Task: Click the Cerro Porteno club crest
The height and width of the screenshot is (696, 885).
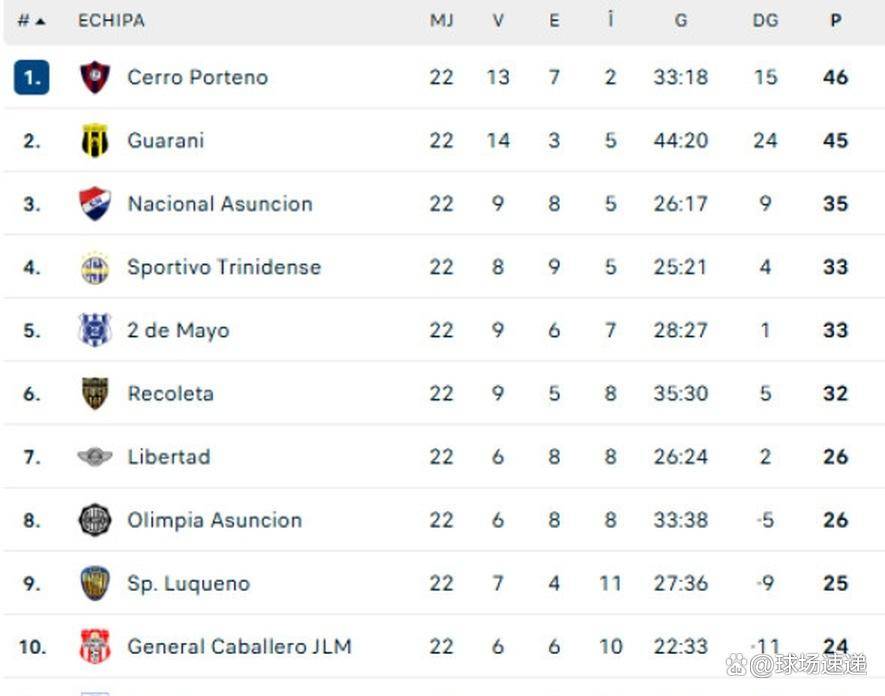Action: 95,77
